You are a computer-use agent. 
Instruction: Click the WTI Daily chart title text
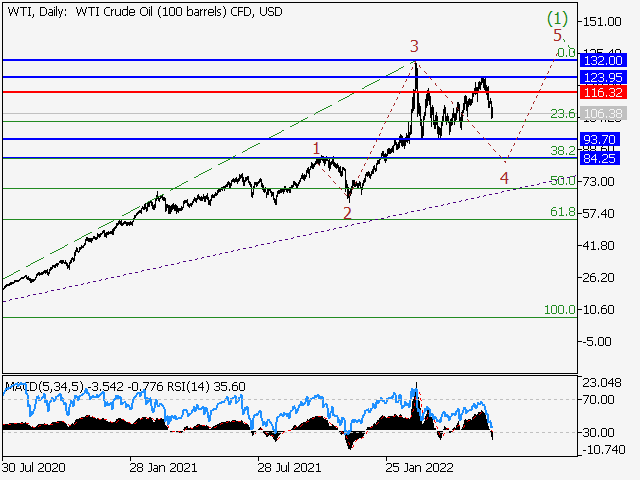tap(145, 12)
